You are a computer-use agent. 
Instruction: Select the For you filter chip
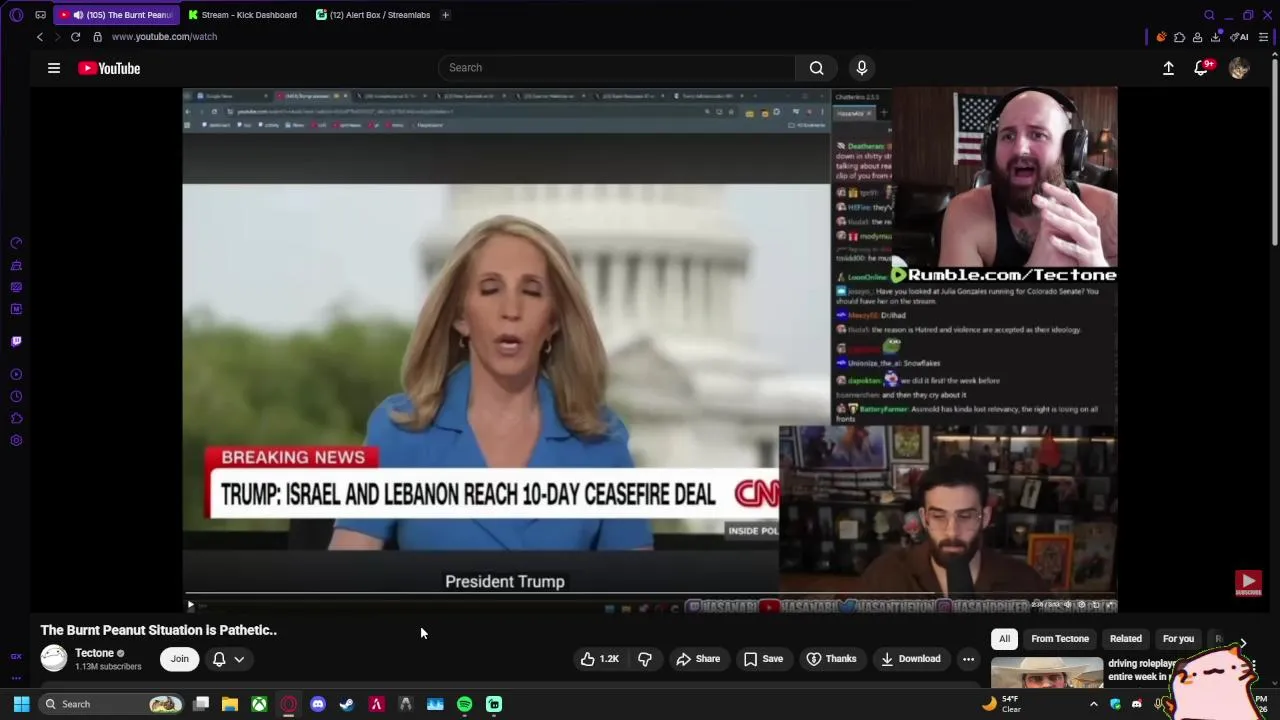(x=1178, y=639)
